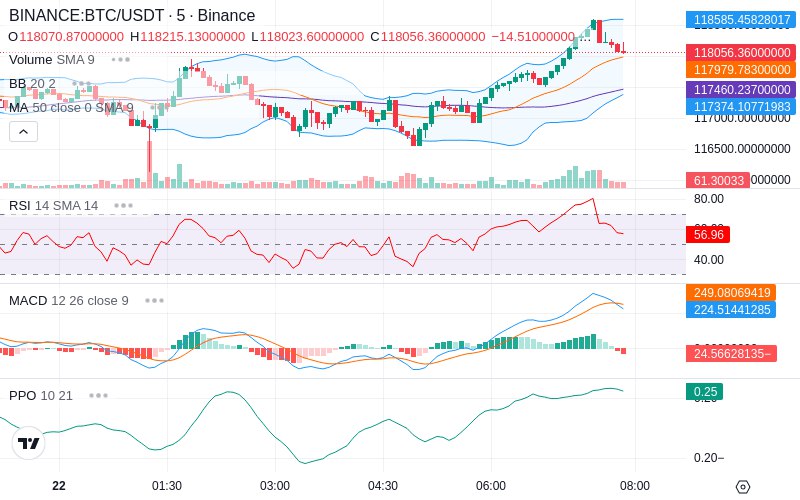Select the RSI 14 SMA 14 legend

click(54, 206)
